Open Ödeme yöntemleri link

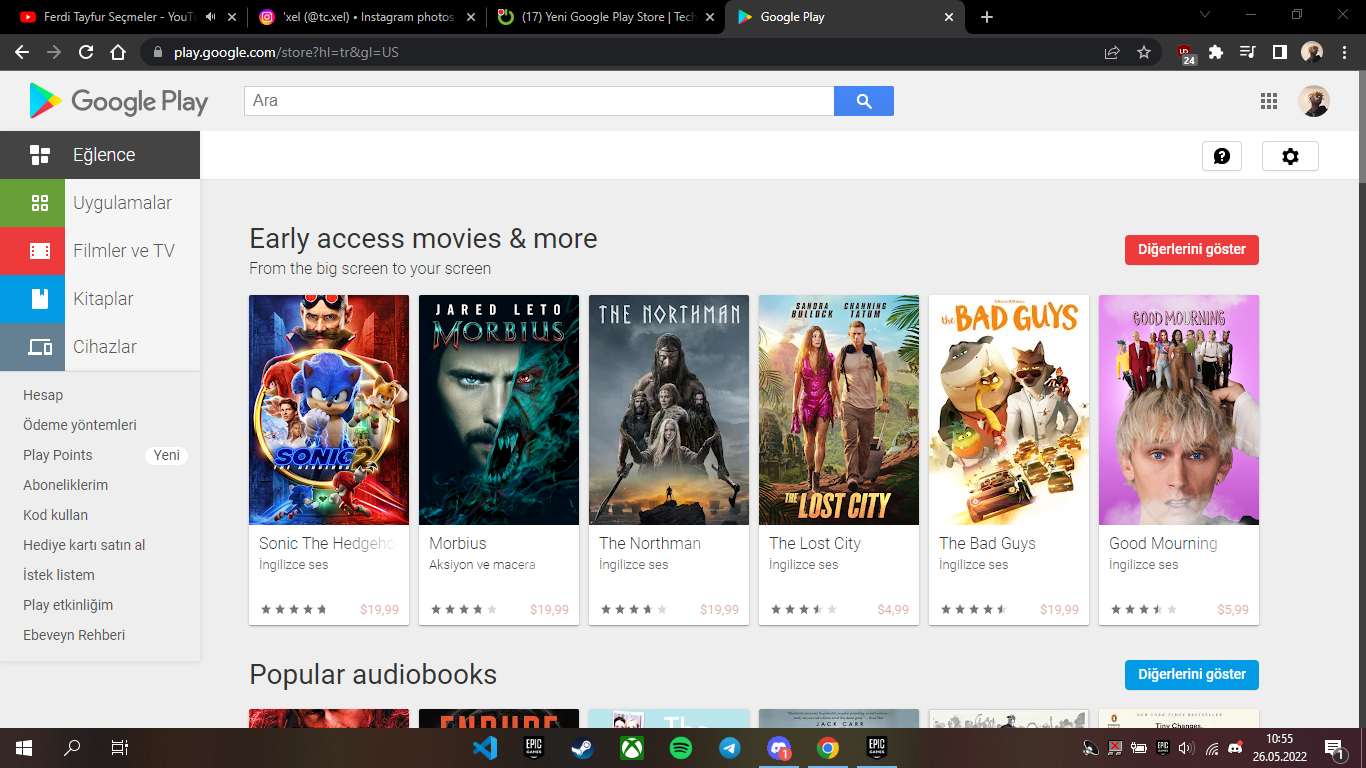tap(80, 425)
